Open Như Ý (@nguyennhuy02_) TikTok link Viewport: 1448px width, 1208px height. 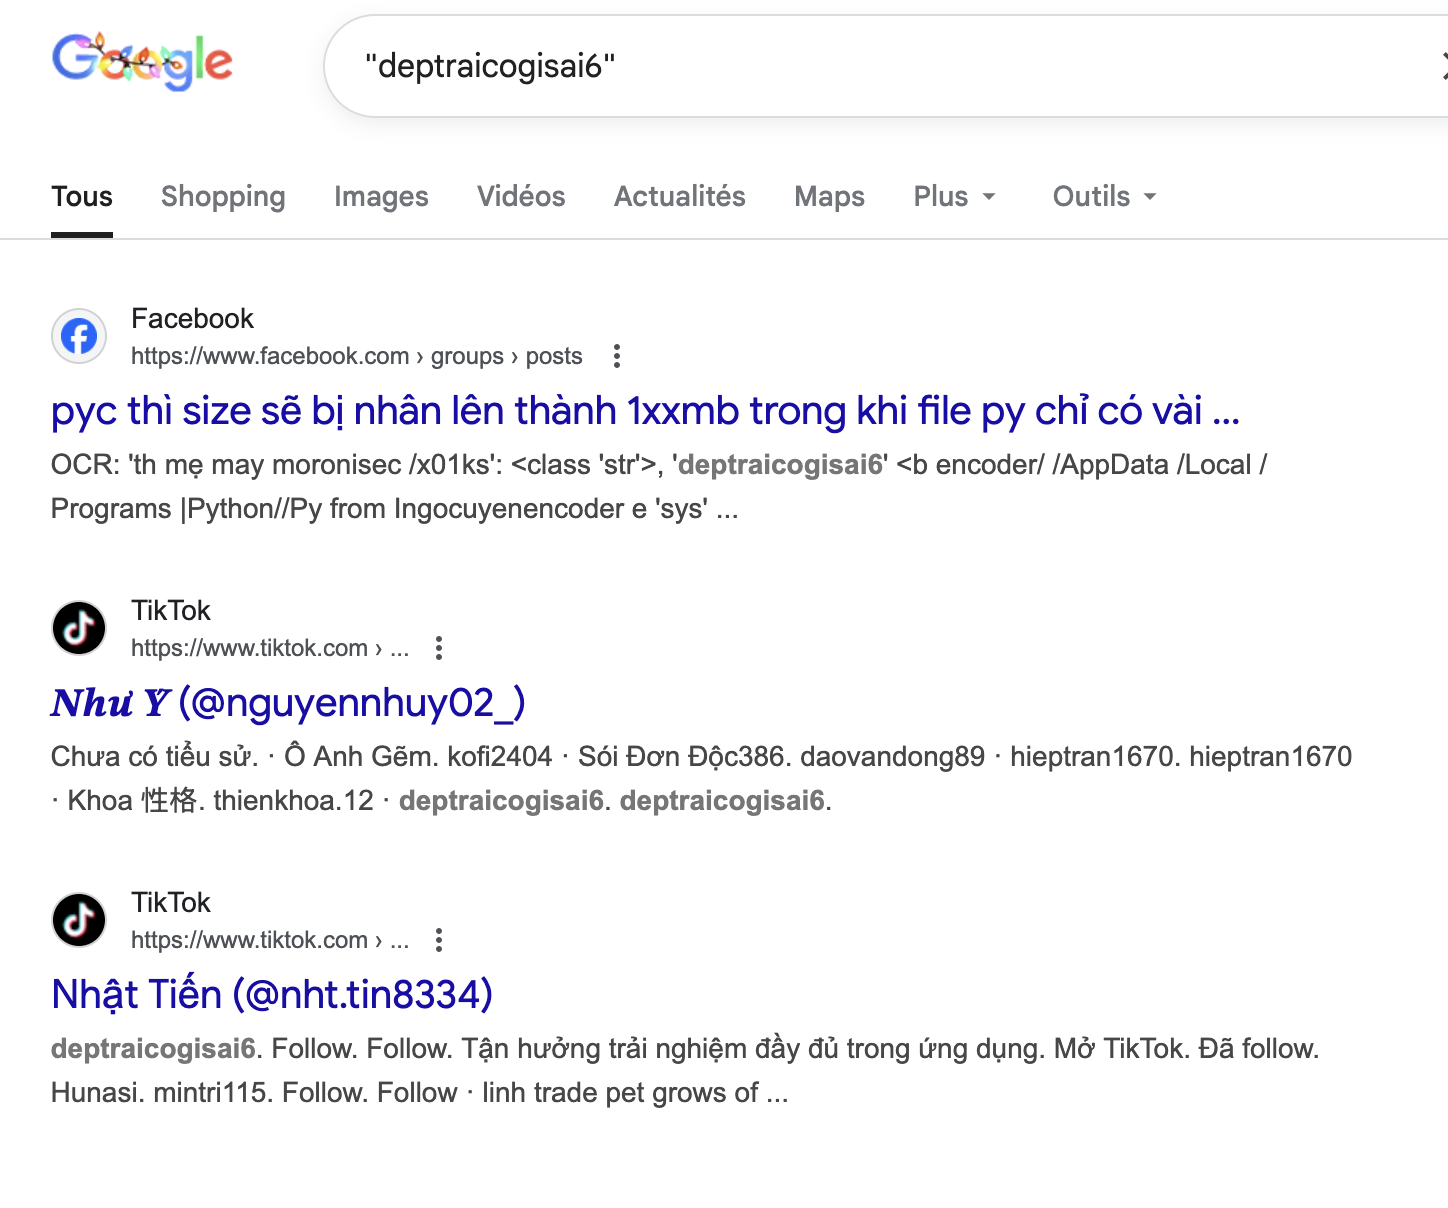tap(288, 703)
